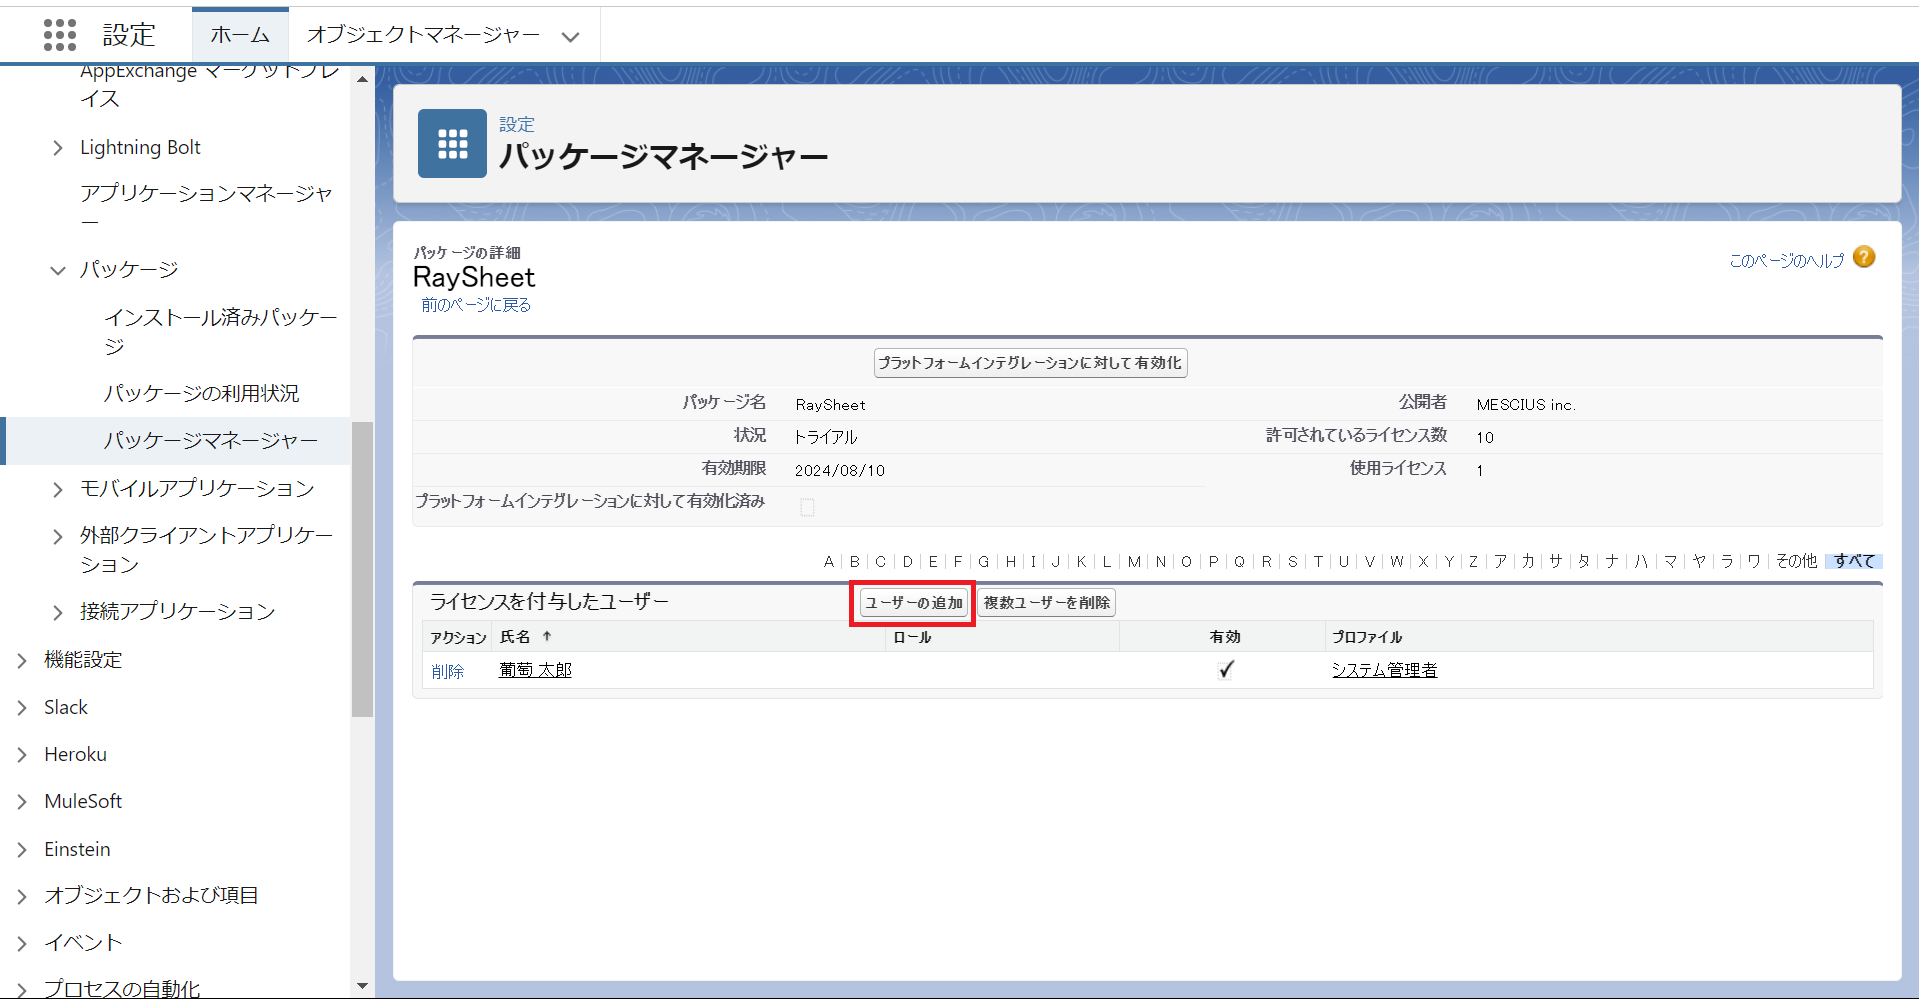Screen dimensions: 1919x999
Task: Select パッケージマネージャー in sidebar
Action: [211, 440]
